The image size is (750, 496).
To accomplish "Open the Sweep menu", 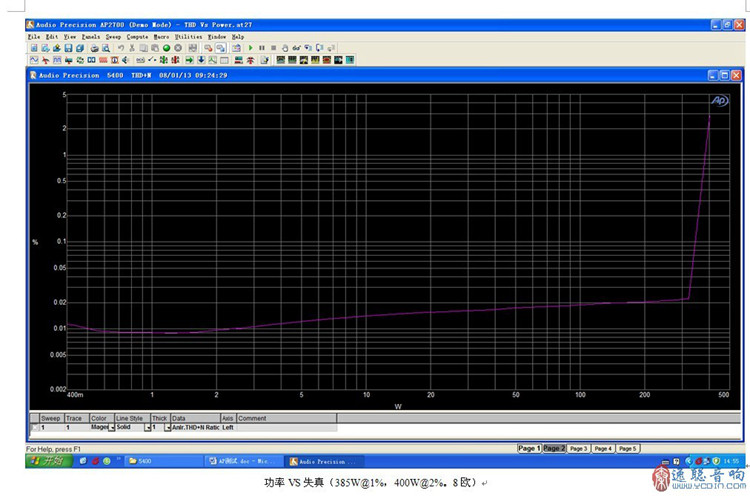I will pos(112,36).
